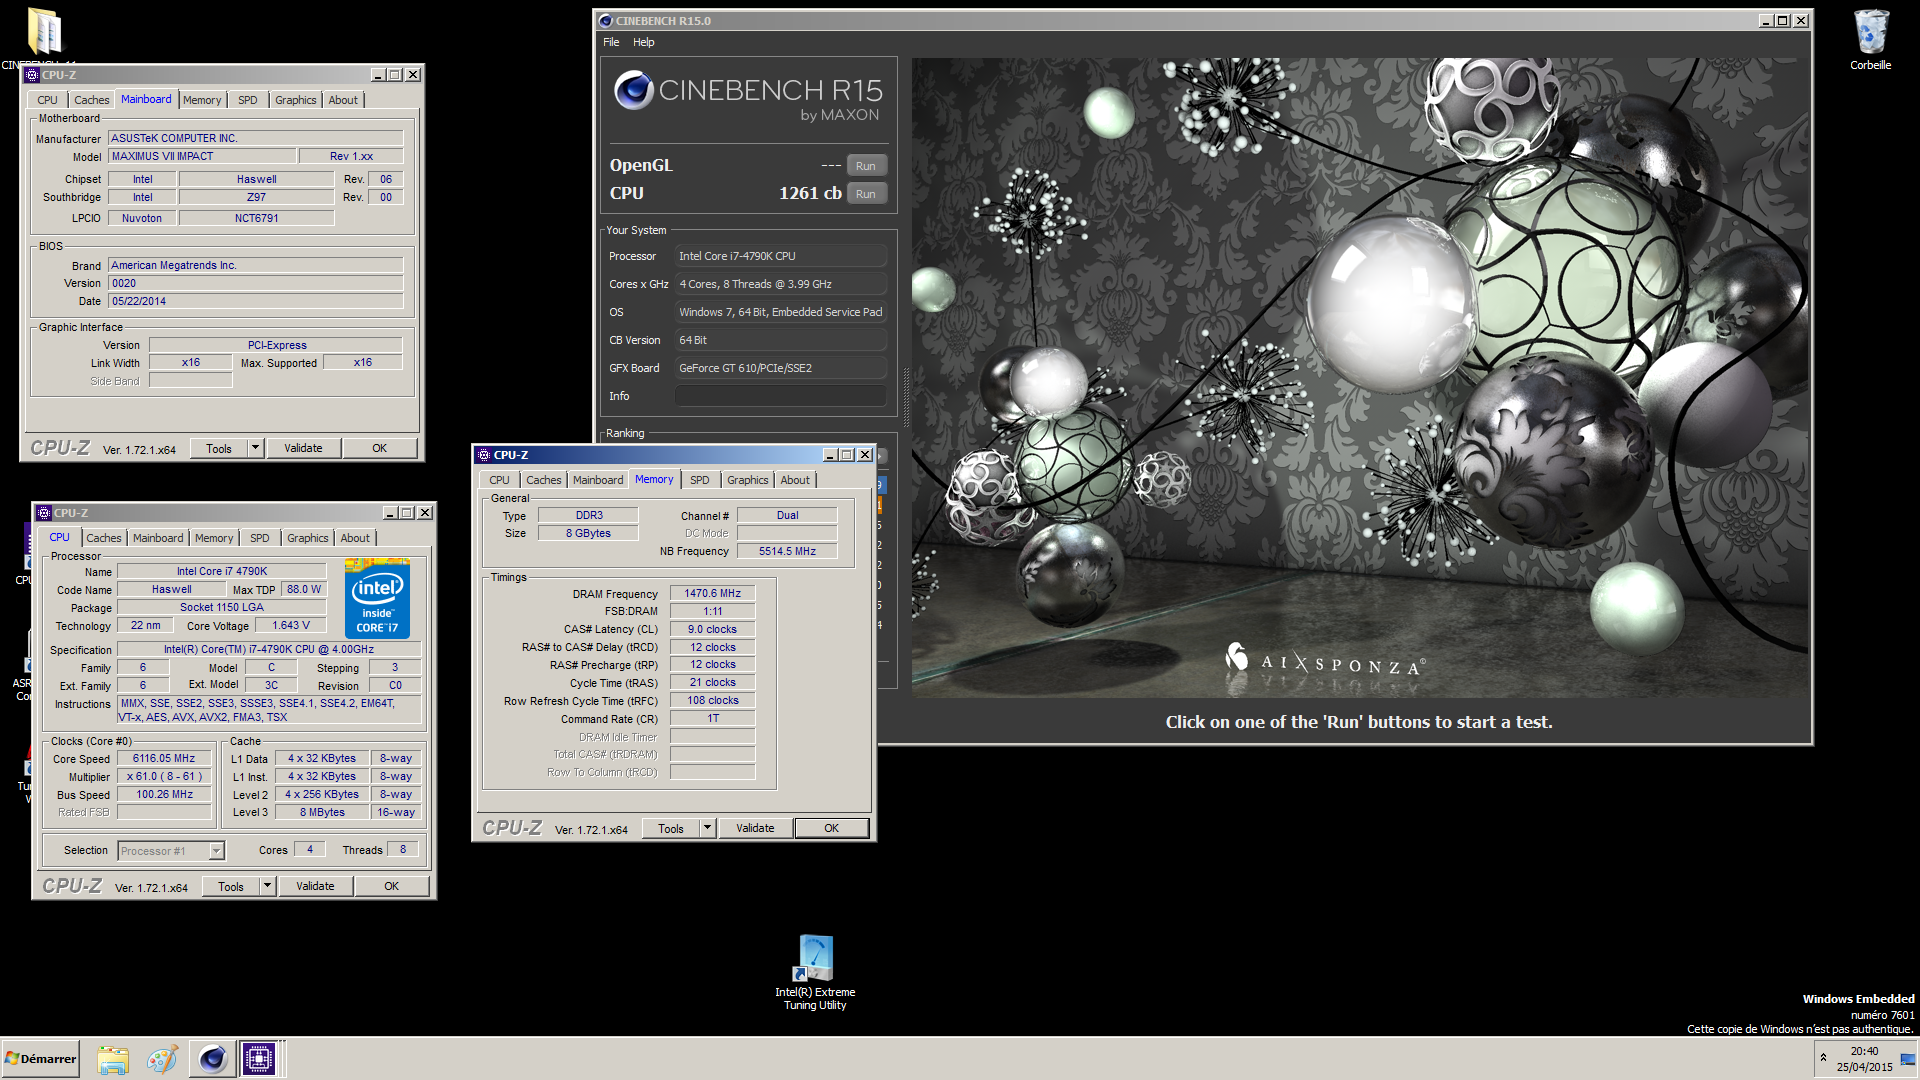
Task: Run the OpenGL benchmark
Action: point(866,166)
